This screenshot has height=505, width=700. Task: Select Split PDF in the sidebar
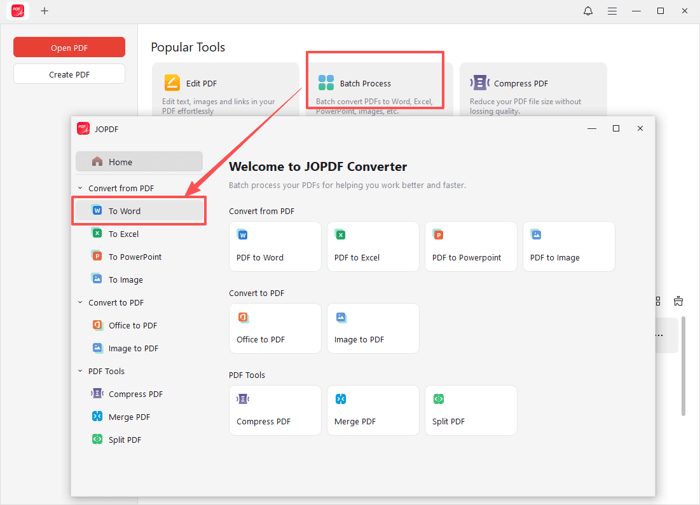click(x=139, y=440)
